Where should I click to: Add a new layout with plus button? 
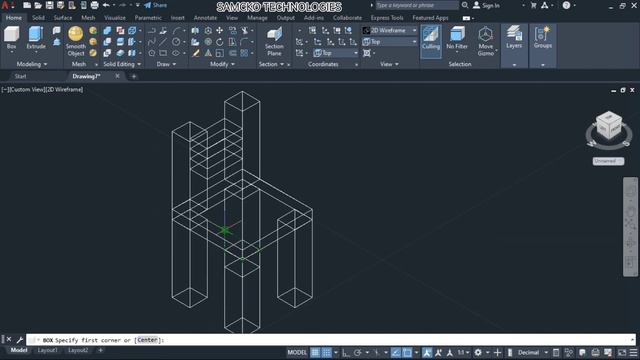(100, 350)
